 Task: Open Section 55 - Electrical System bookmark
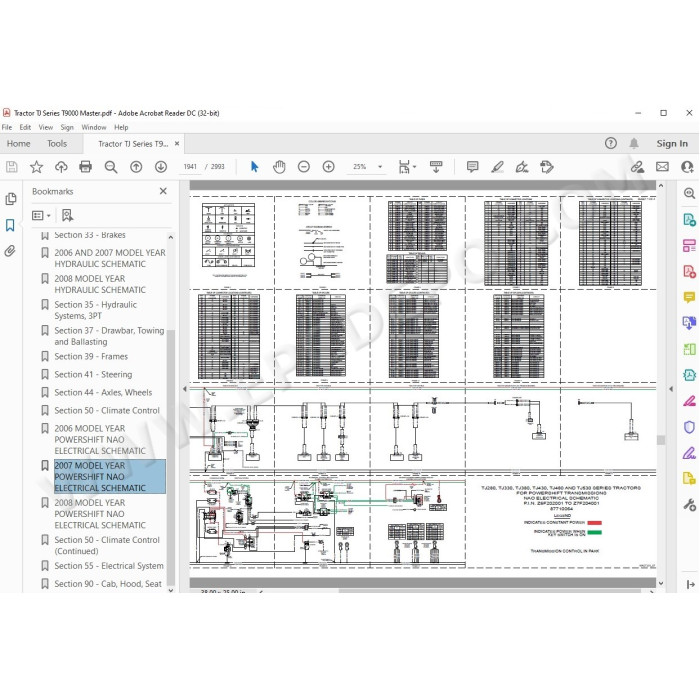[x=109, y=566]
